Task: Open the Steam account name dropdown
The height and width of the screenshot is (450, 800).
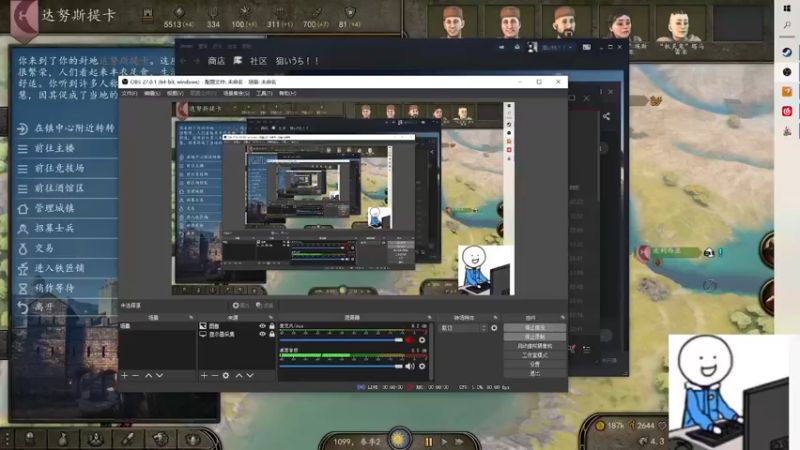Action: click(557, 47)
